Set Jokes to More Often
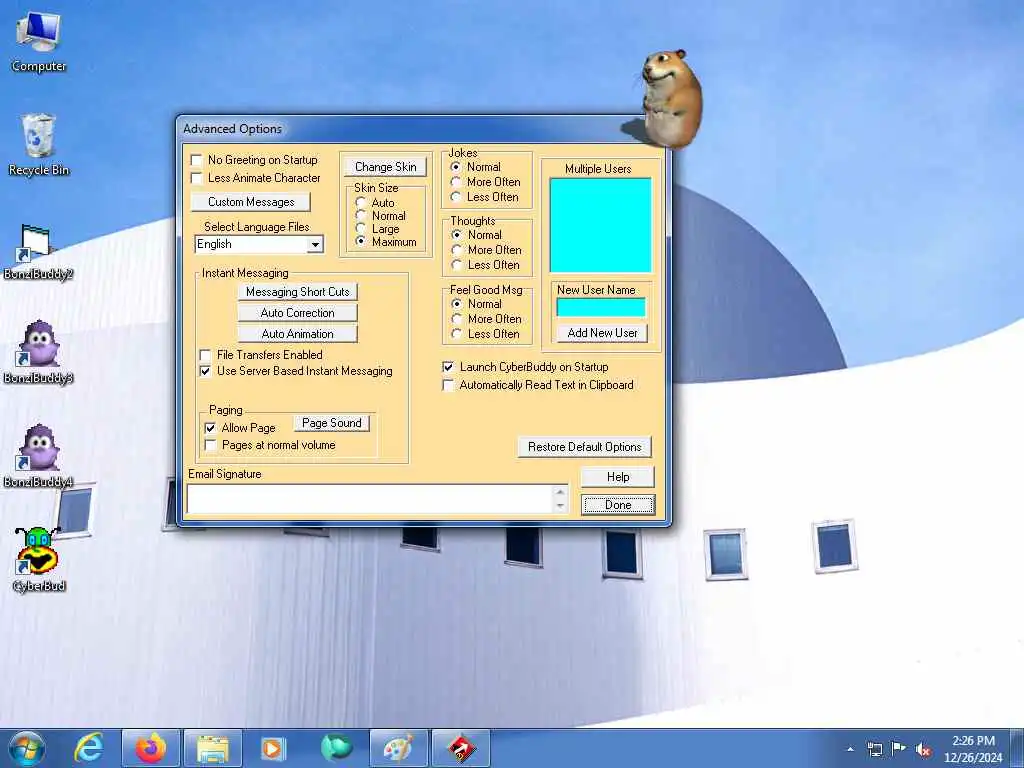This screenshot has height=768, width=1024. click(x=456, y=182)
